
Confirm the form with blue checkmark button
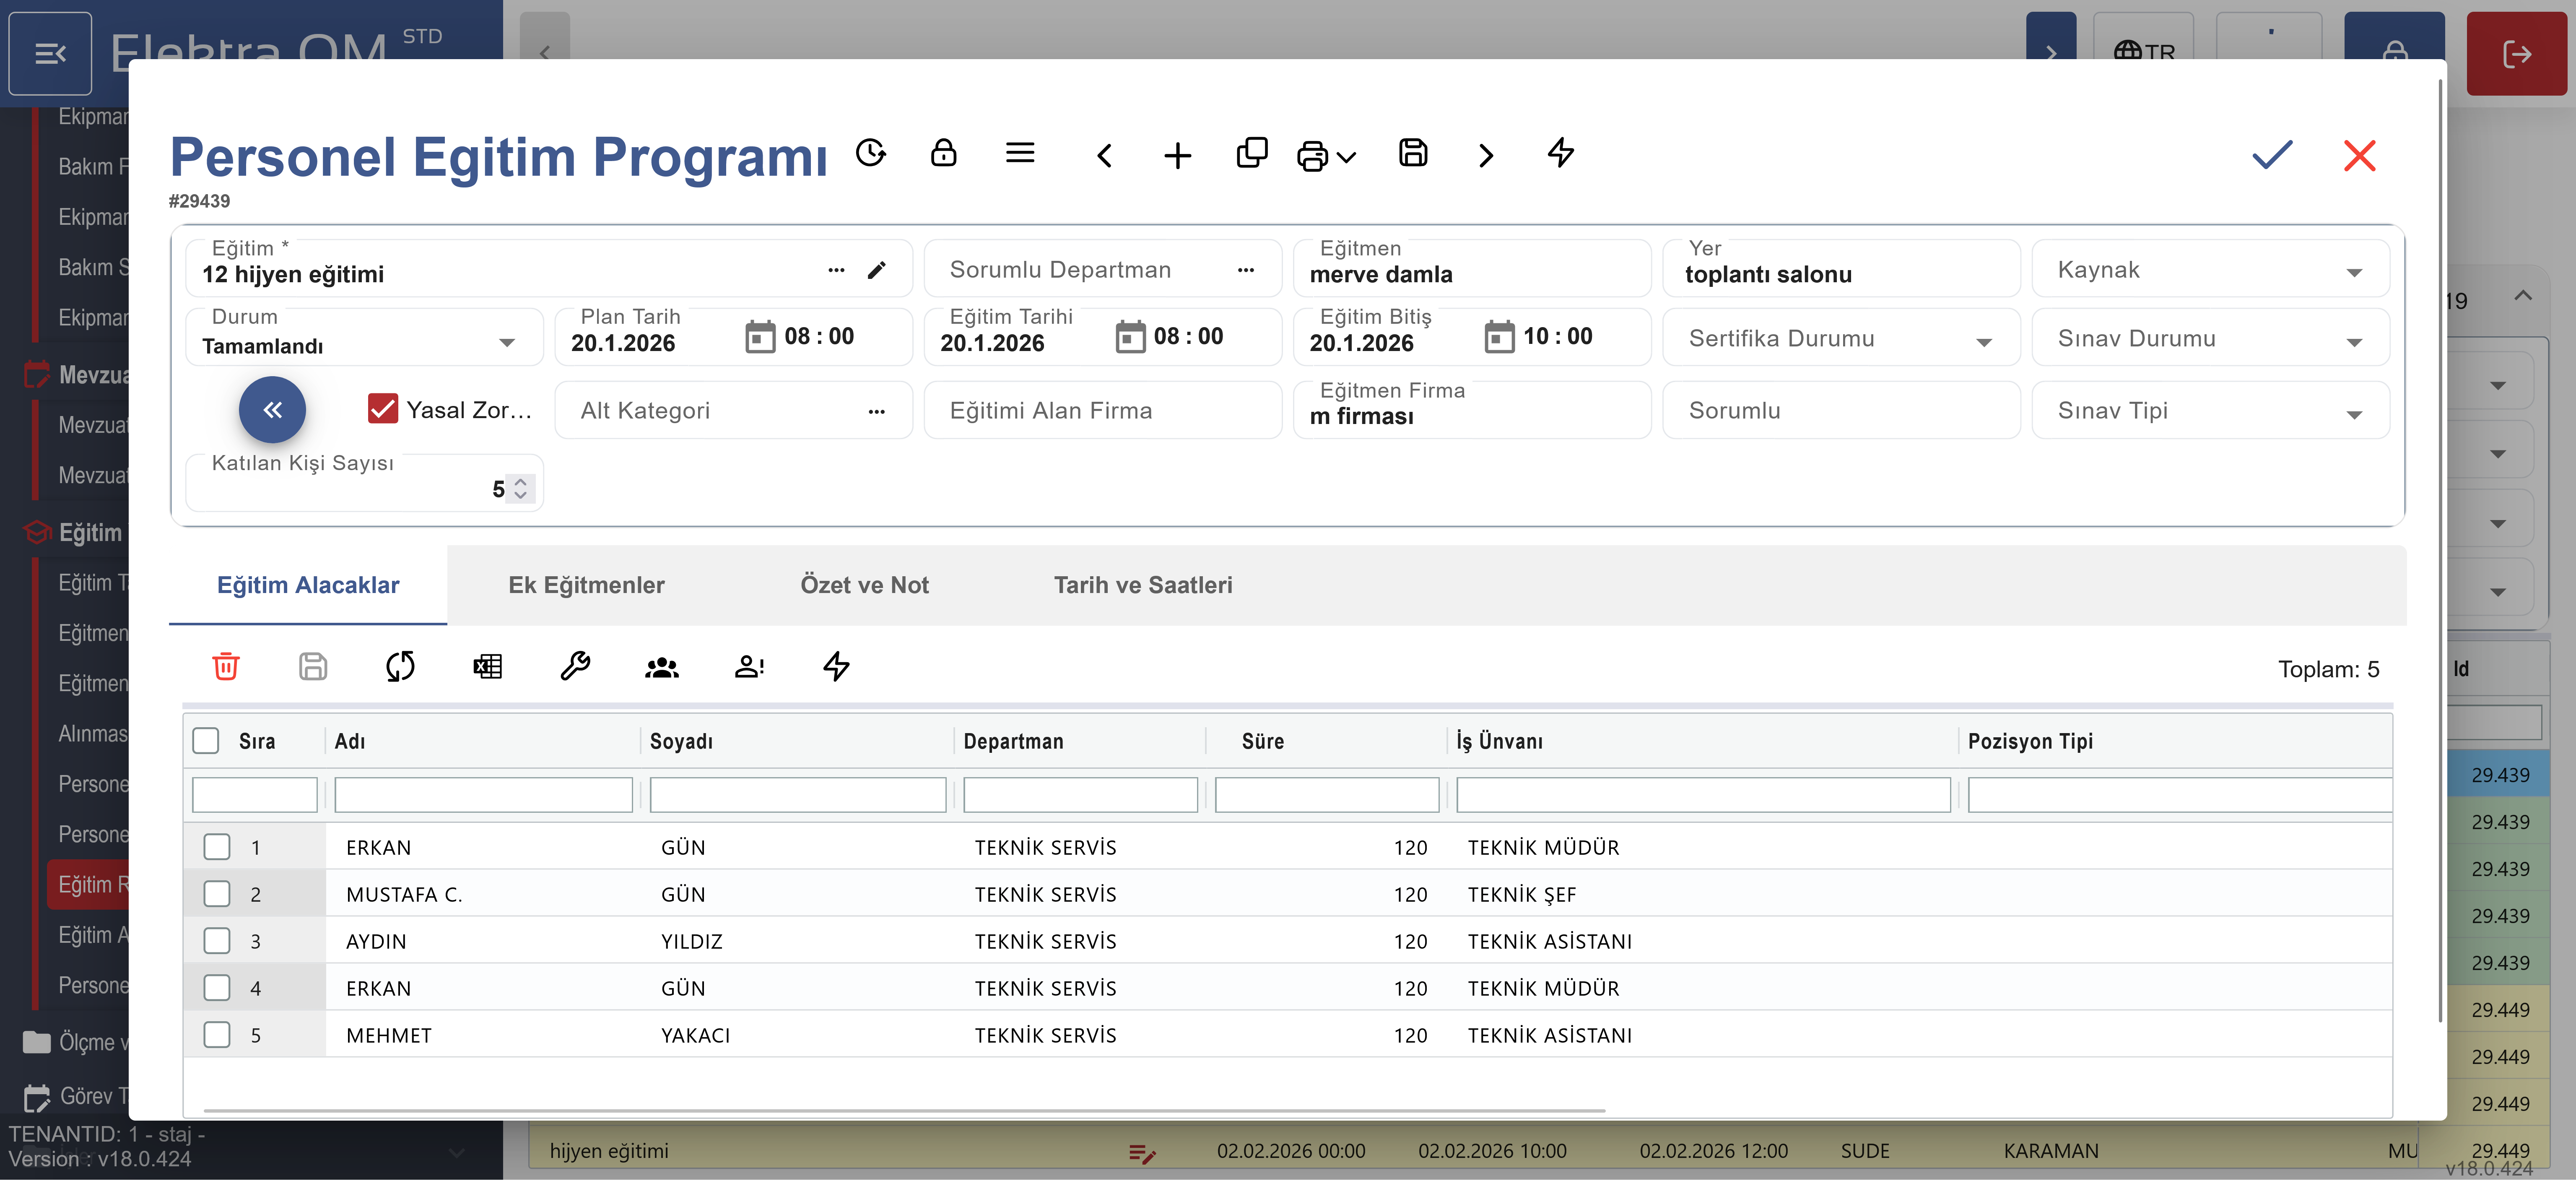click(2271, 155)
